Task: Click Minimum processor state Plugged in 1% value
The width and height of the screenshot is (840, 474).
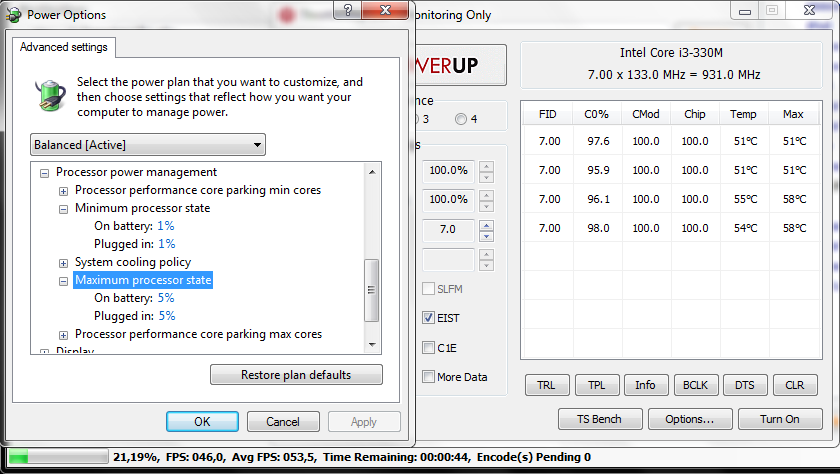Action: coord(167,244)
